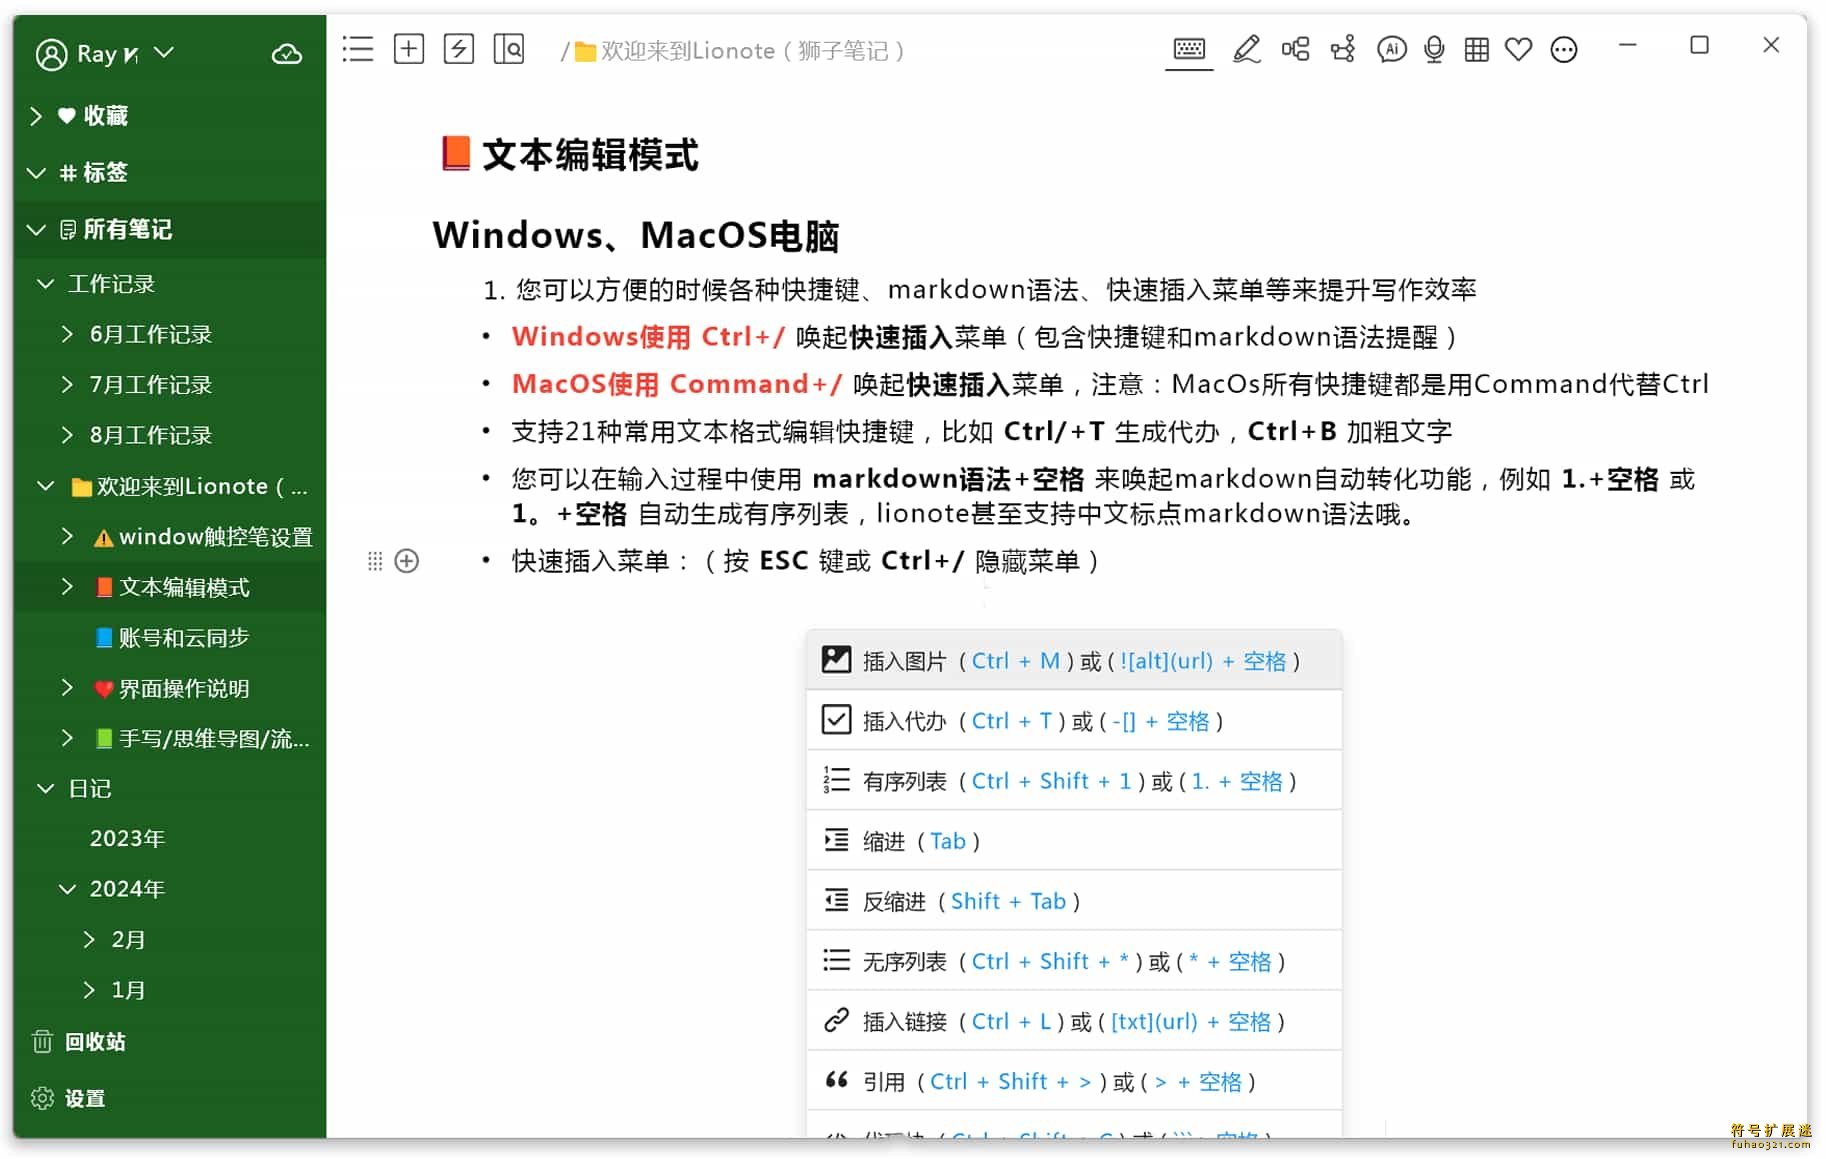Click the quote marks icon

[836, 1080]
